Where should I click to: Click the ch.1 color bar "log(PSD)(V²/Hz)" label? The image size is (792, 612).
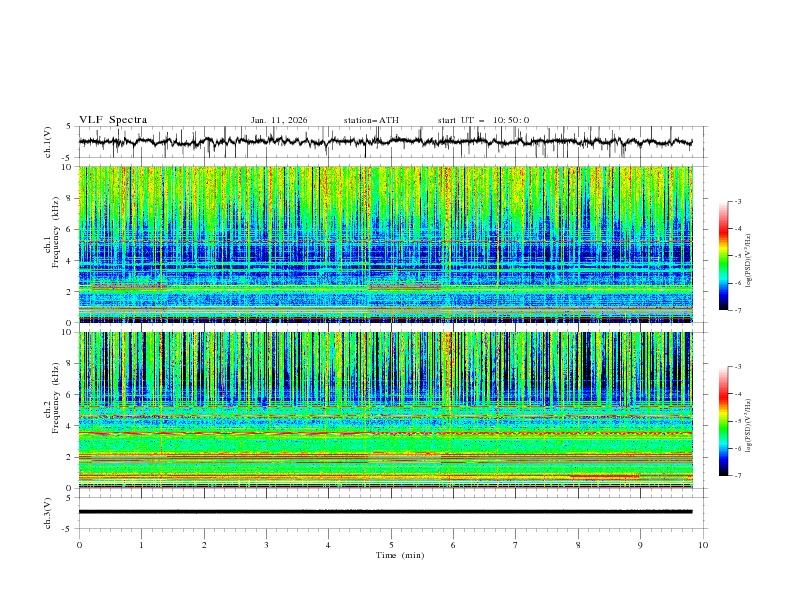pos(748,261)
